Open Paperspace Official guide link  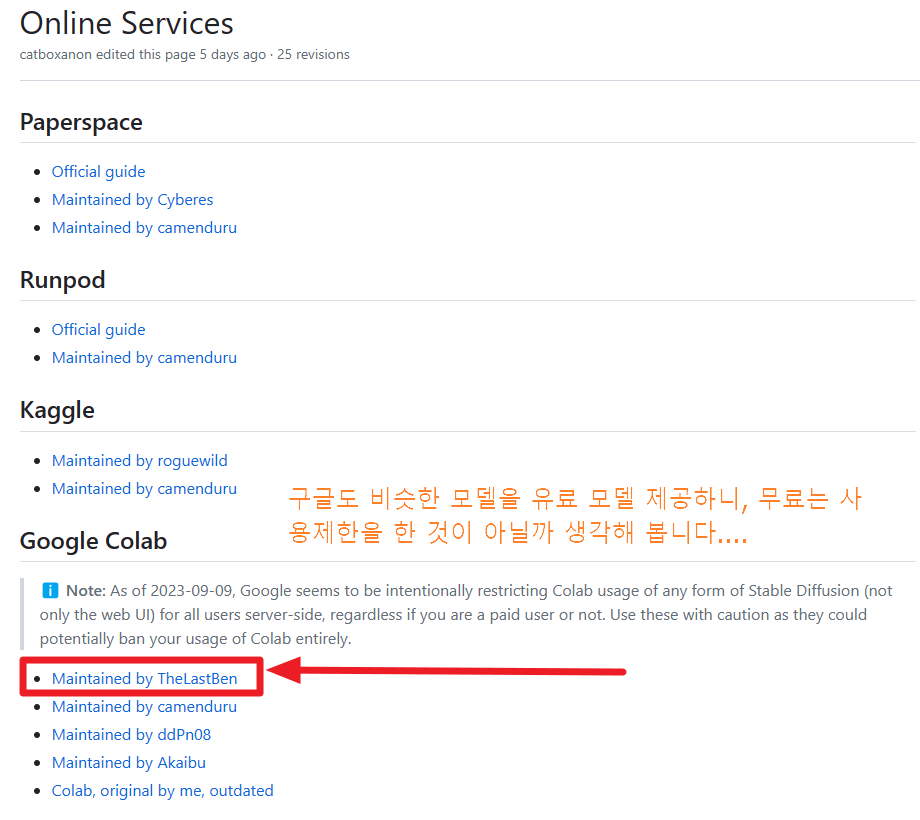pyautogui.click(x=98, y=172)
